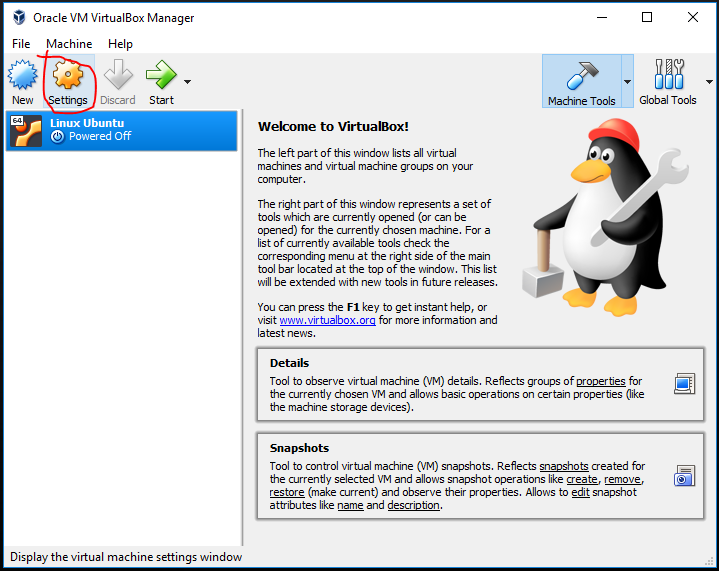719x571 pixels.
Task: Click the restore link in Snapshots
Action: tap(287, 492)
